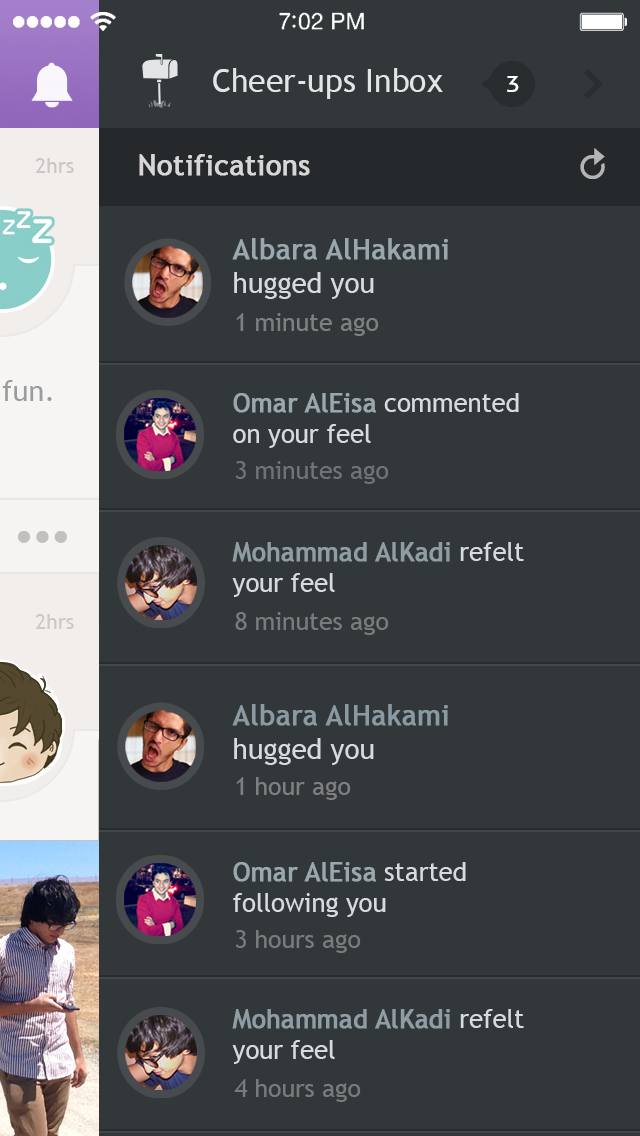Open the mailbox icon beside Cheer-ups Inbox
Image resolution: width=640 pixels, height=1136 pixels.
point(160,81)
